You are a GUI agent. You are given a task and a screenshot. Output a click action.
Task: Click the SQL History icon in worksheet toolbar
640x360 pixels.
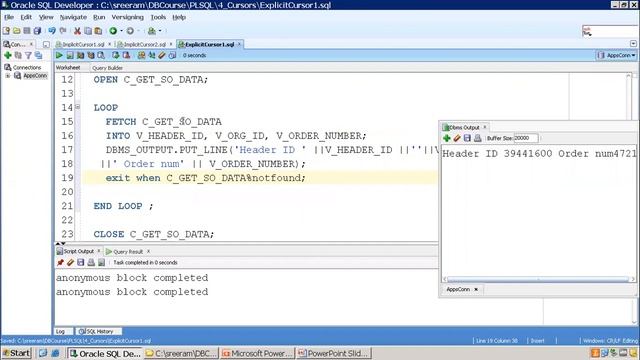pos(173,55)
